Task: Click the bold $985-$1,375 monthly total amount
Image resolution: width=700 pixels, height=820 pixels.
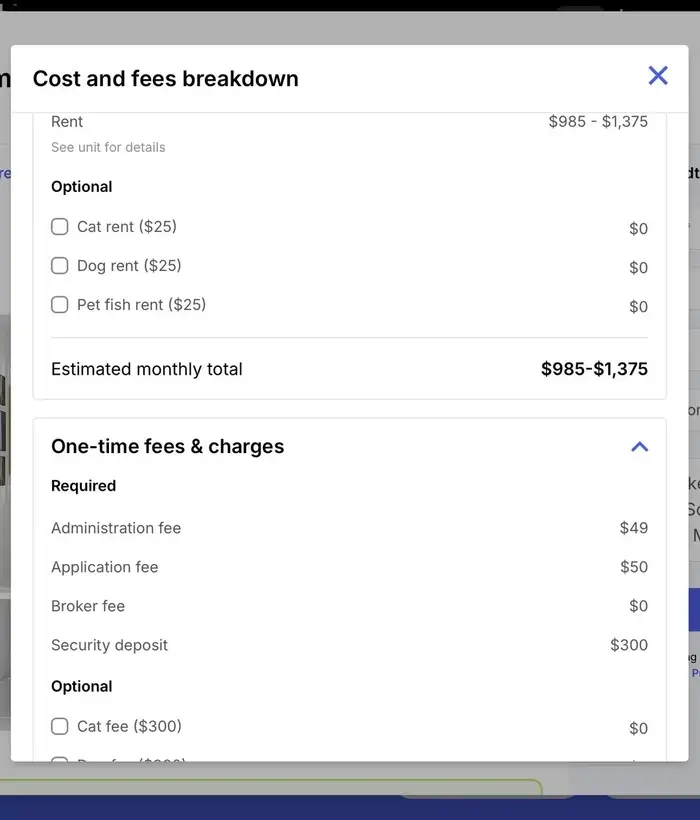Action: click(x=594, y=369)
